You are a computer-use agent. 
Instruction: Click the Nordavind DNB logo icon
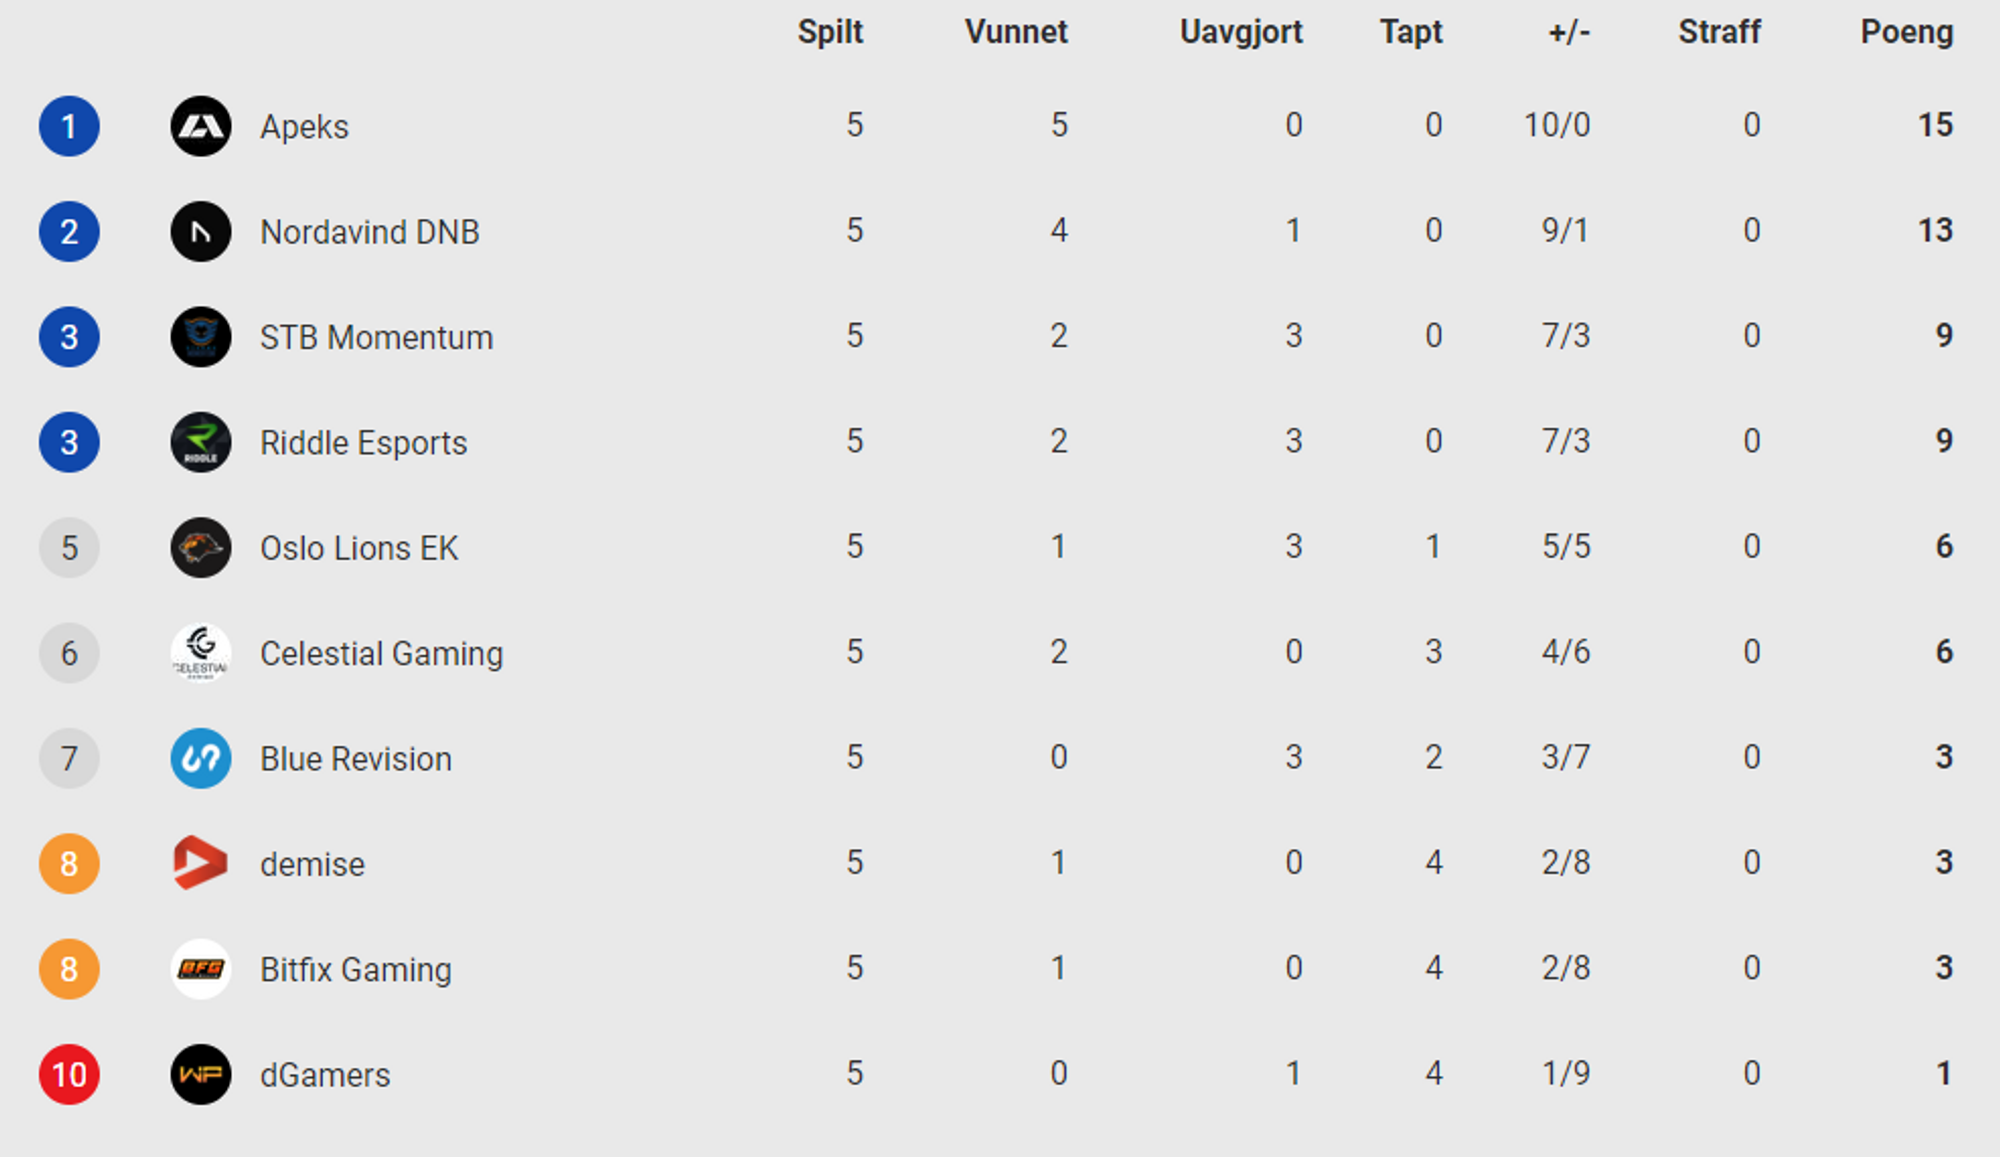click(201, 232)
